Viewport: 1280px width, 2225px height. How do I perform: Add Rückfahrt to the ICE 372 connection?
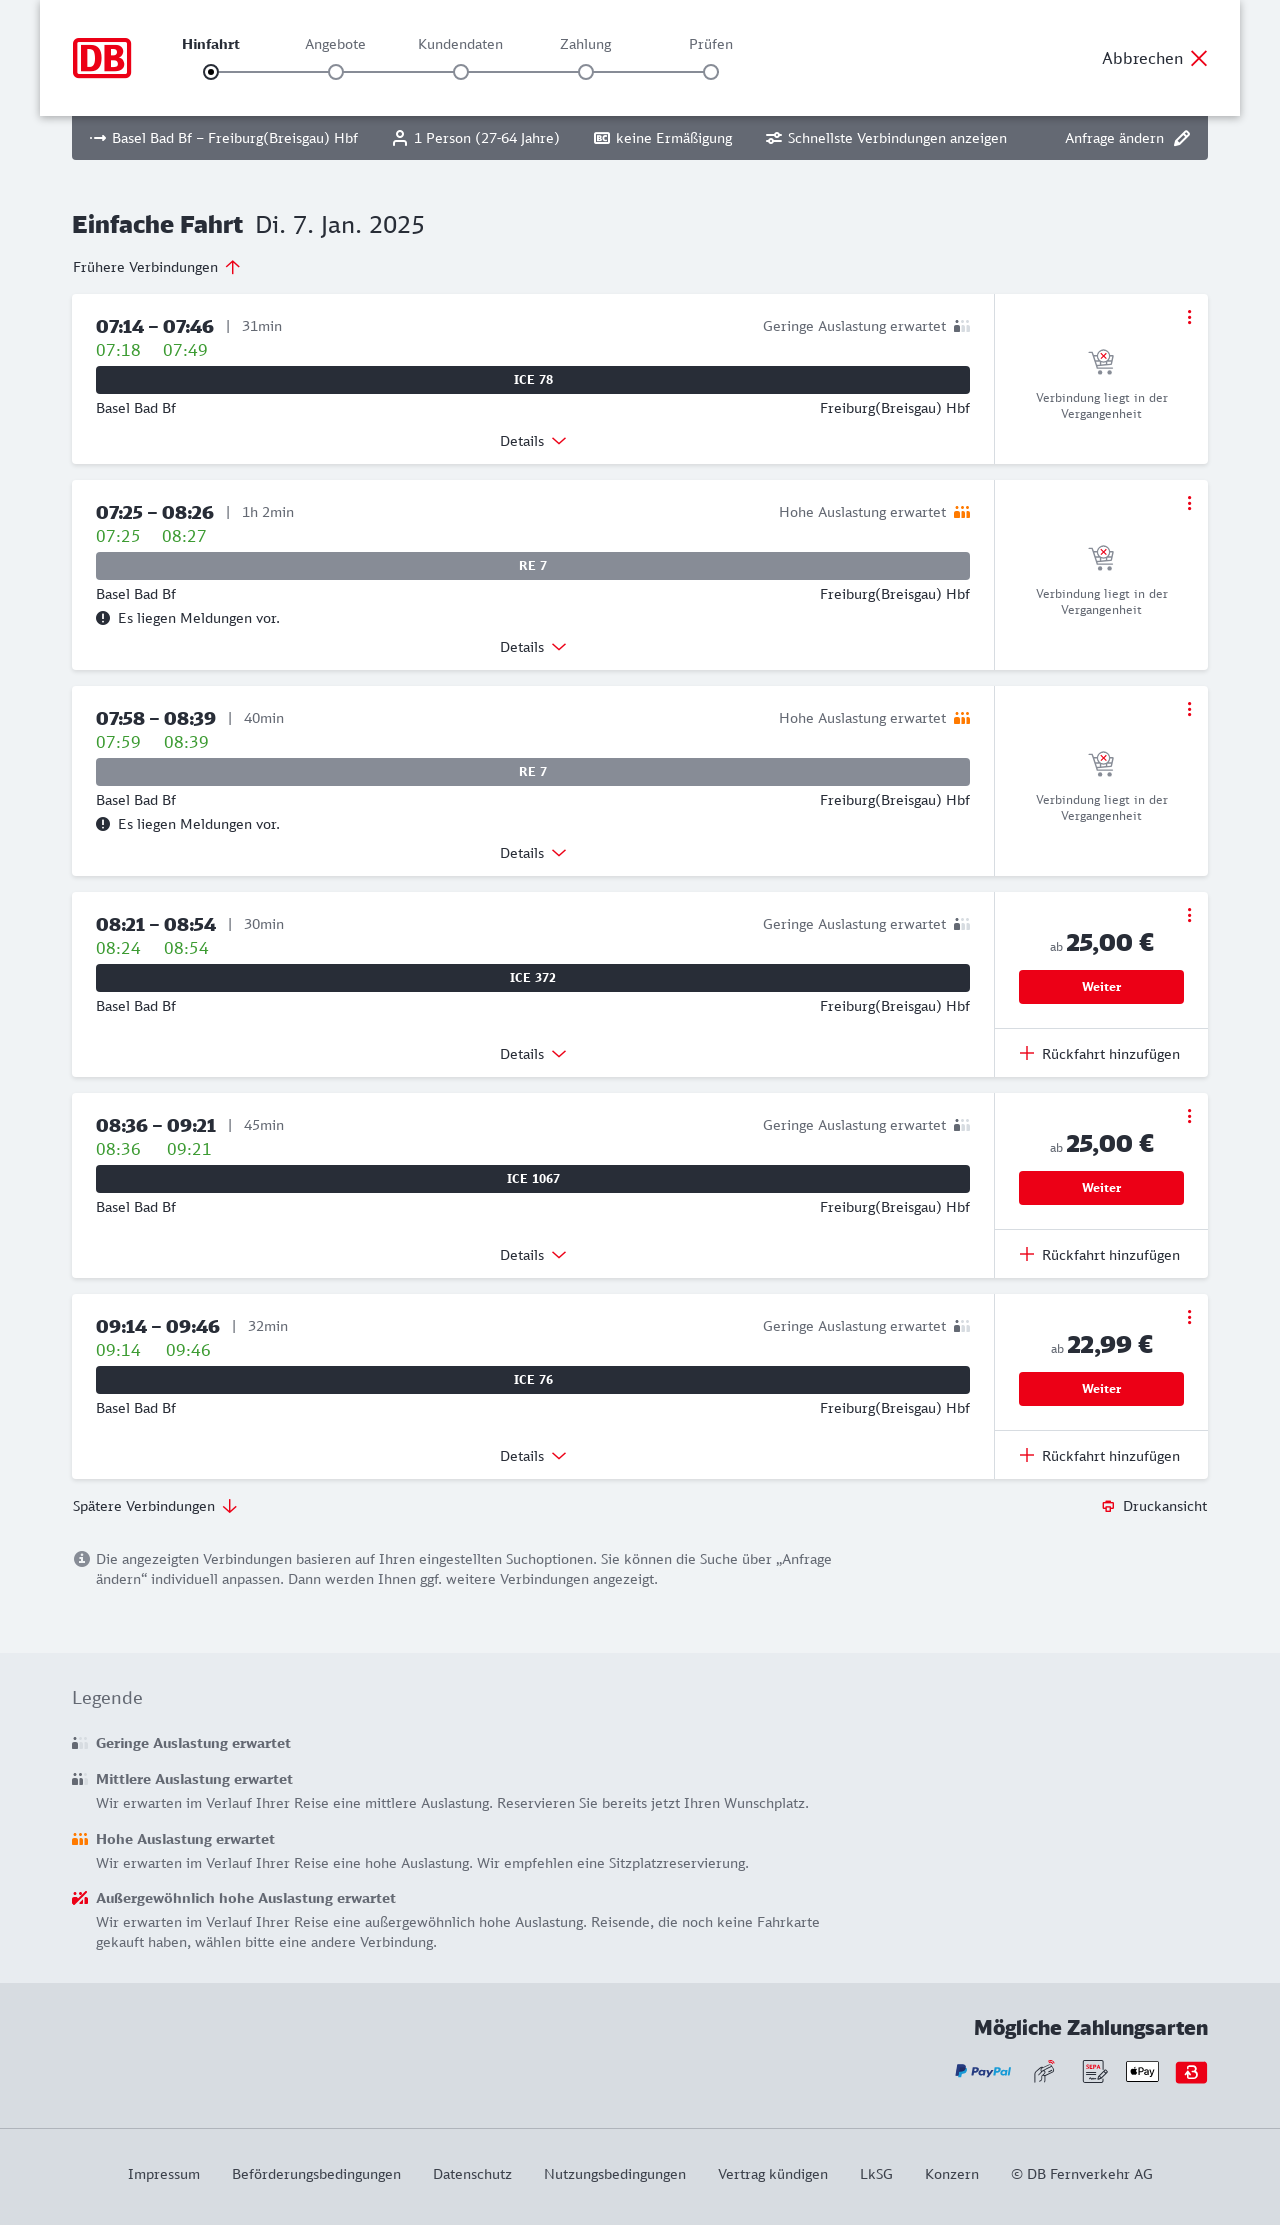1100,1054
